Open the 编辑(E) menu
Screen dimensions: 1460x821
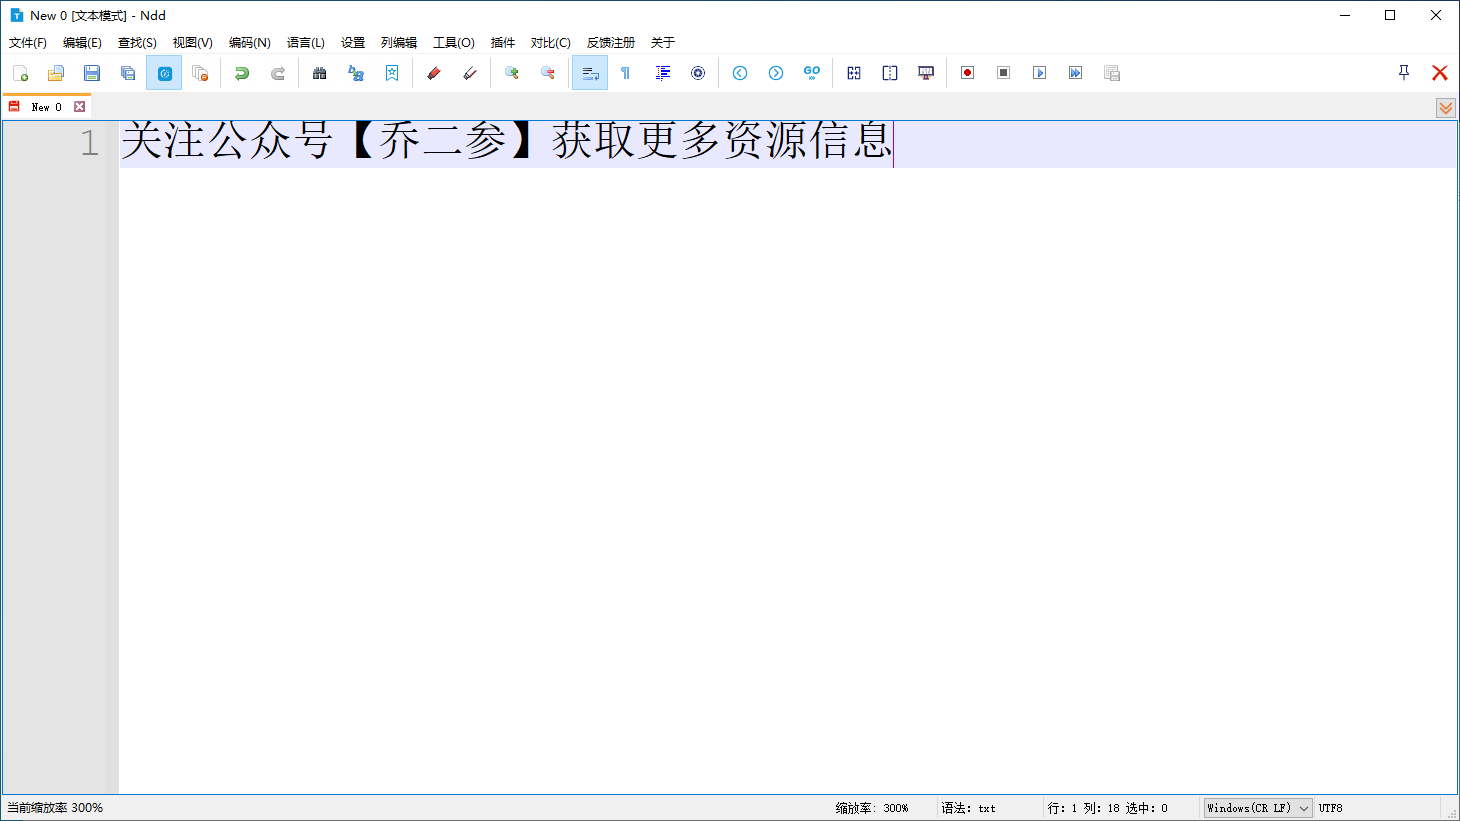[82, 43]
